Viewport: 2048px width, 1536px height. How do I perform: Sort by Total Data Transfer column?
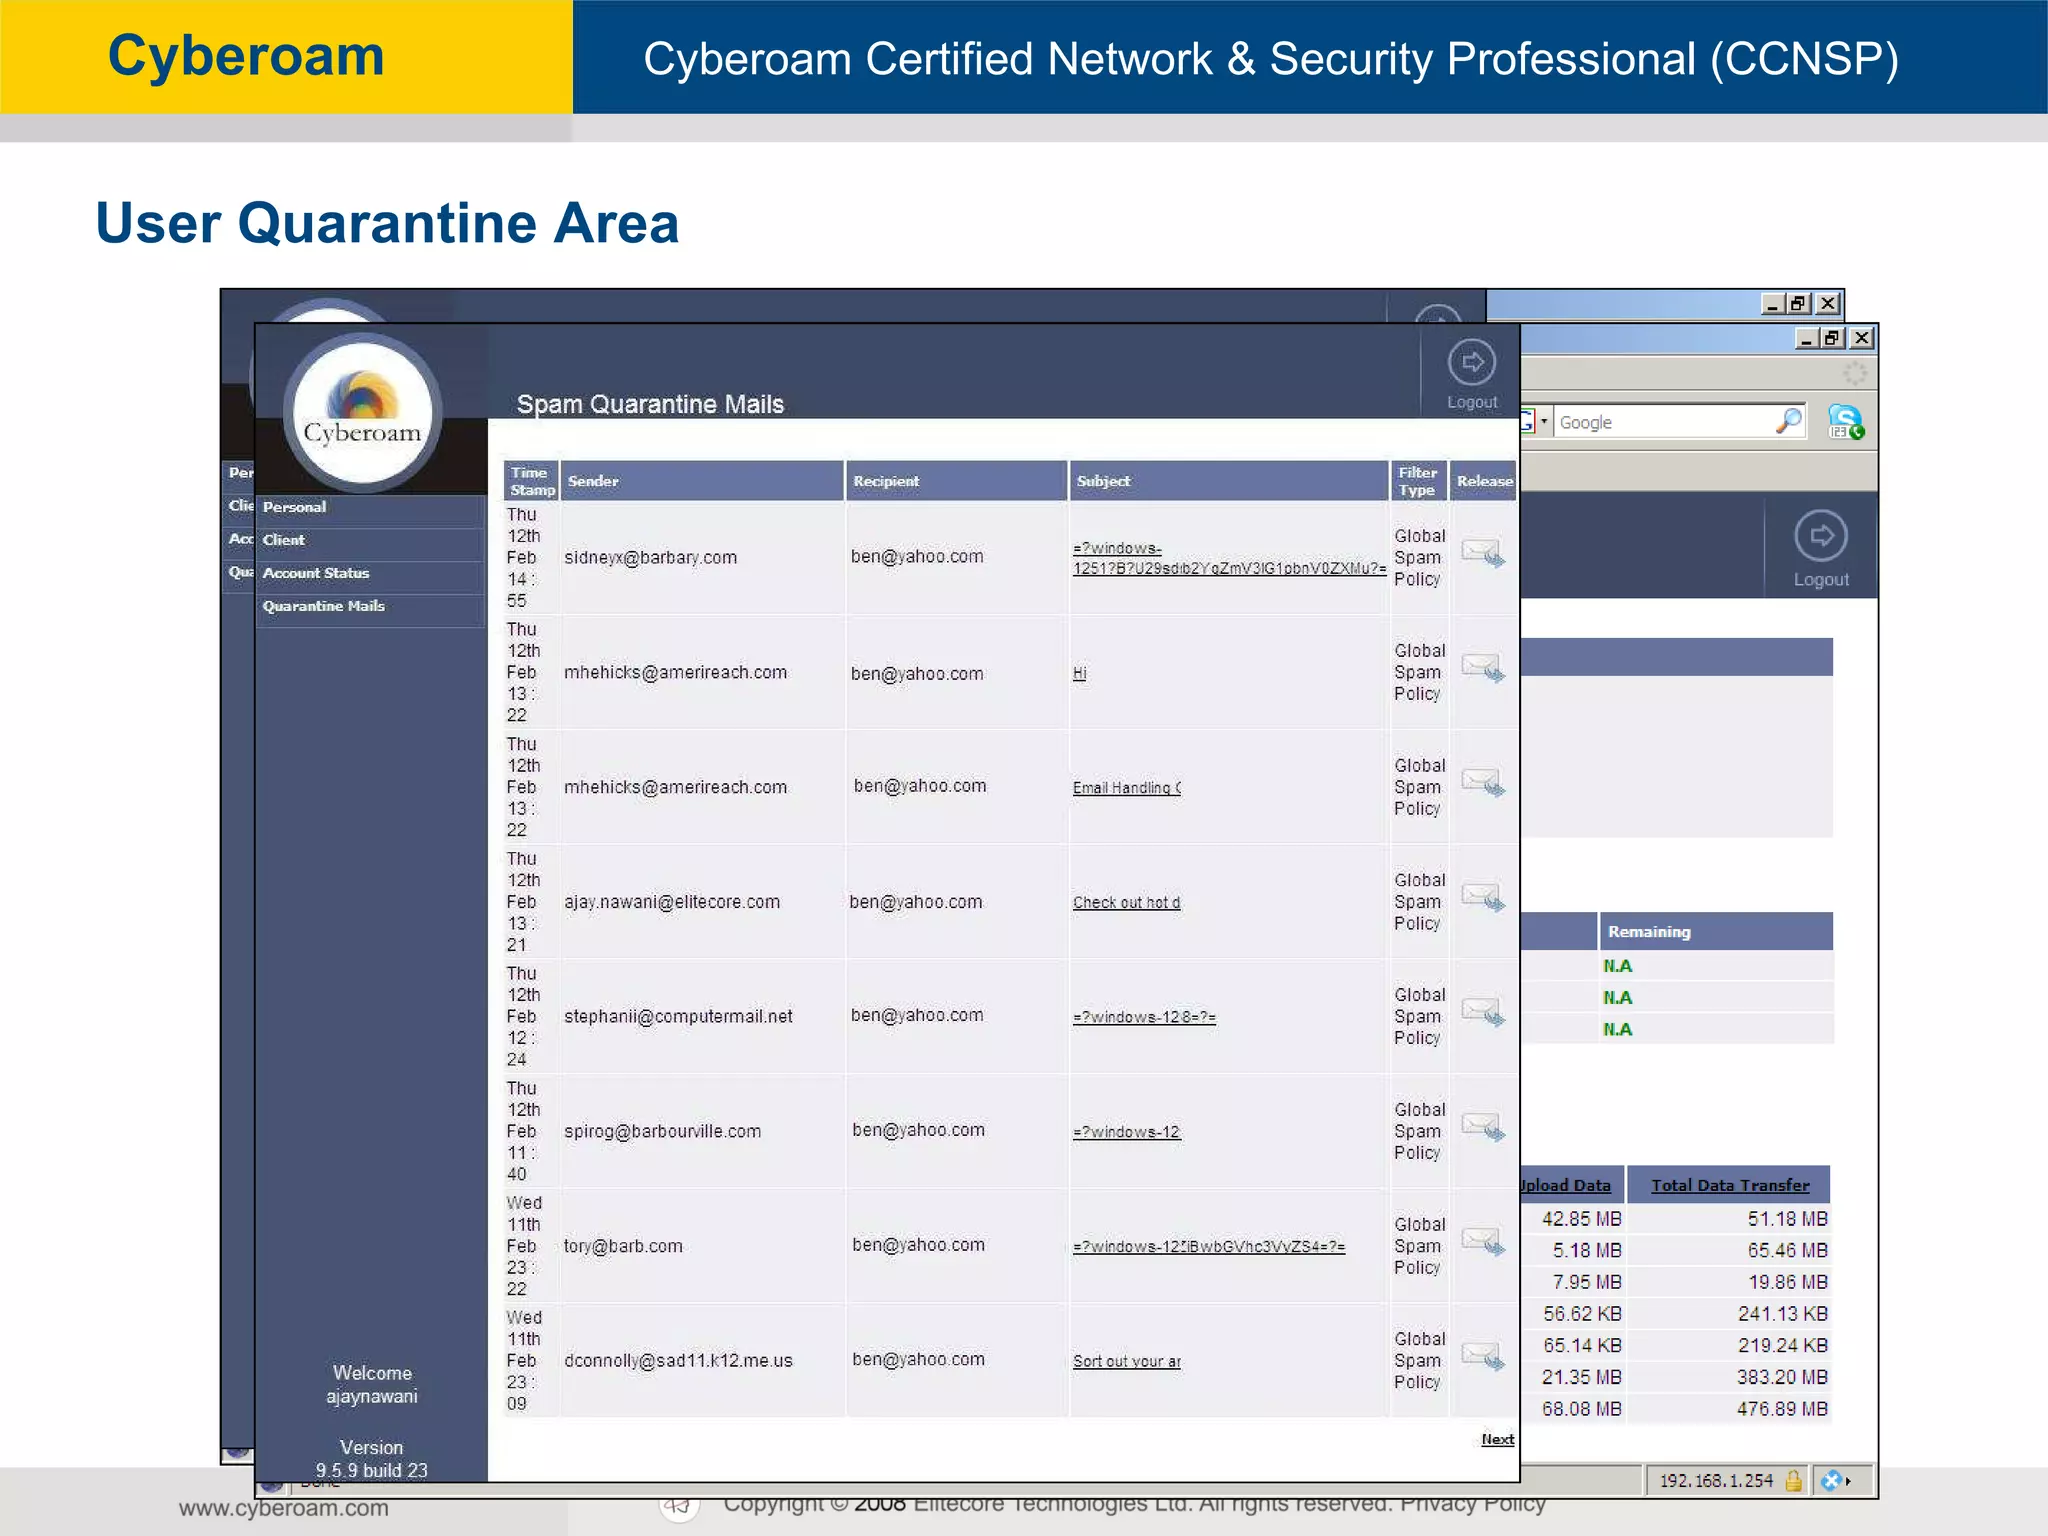(x=1729, y=1185)
